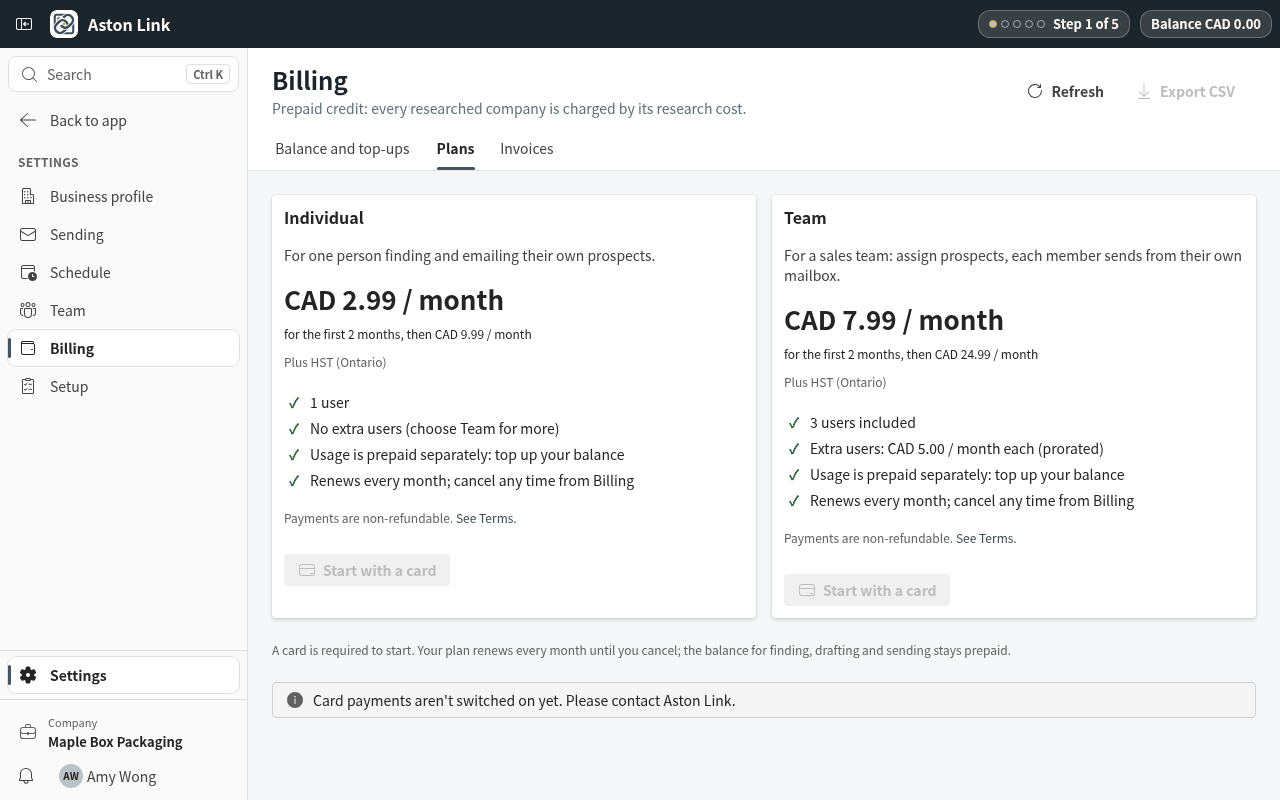This screenshot has height=800, width=1280.
Task: Start Individual plan with a card
Action: coord(367,570)
